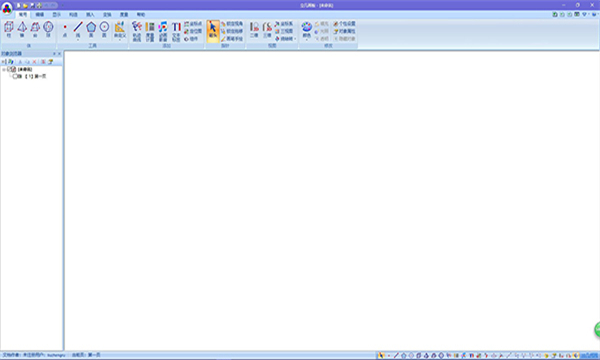Switch to the 变换 (Transform) ribbon tab
The width and height of the screenshot is (600, 360).
[107, 15]
